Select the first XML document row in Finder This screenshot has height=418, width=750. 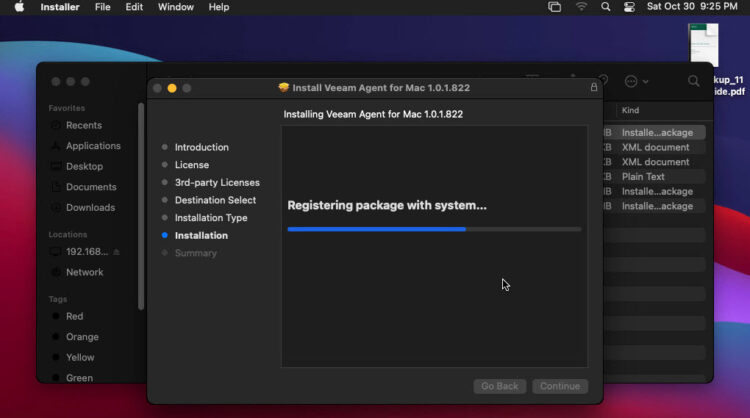654,147
